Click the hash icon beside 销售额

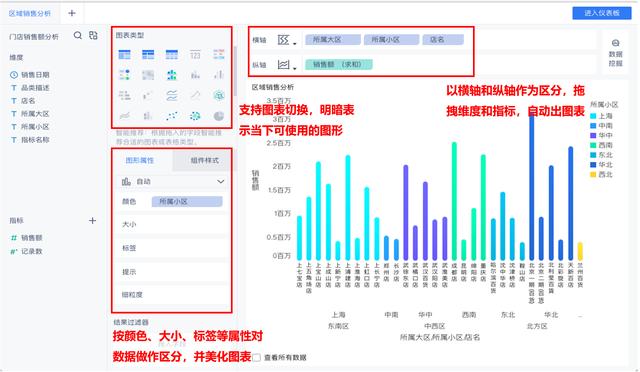tap(14, 238)
